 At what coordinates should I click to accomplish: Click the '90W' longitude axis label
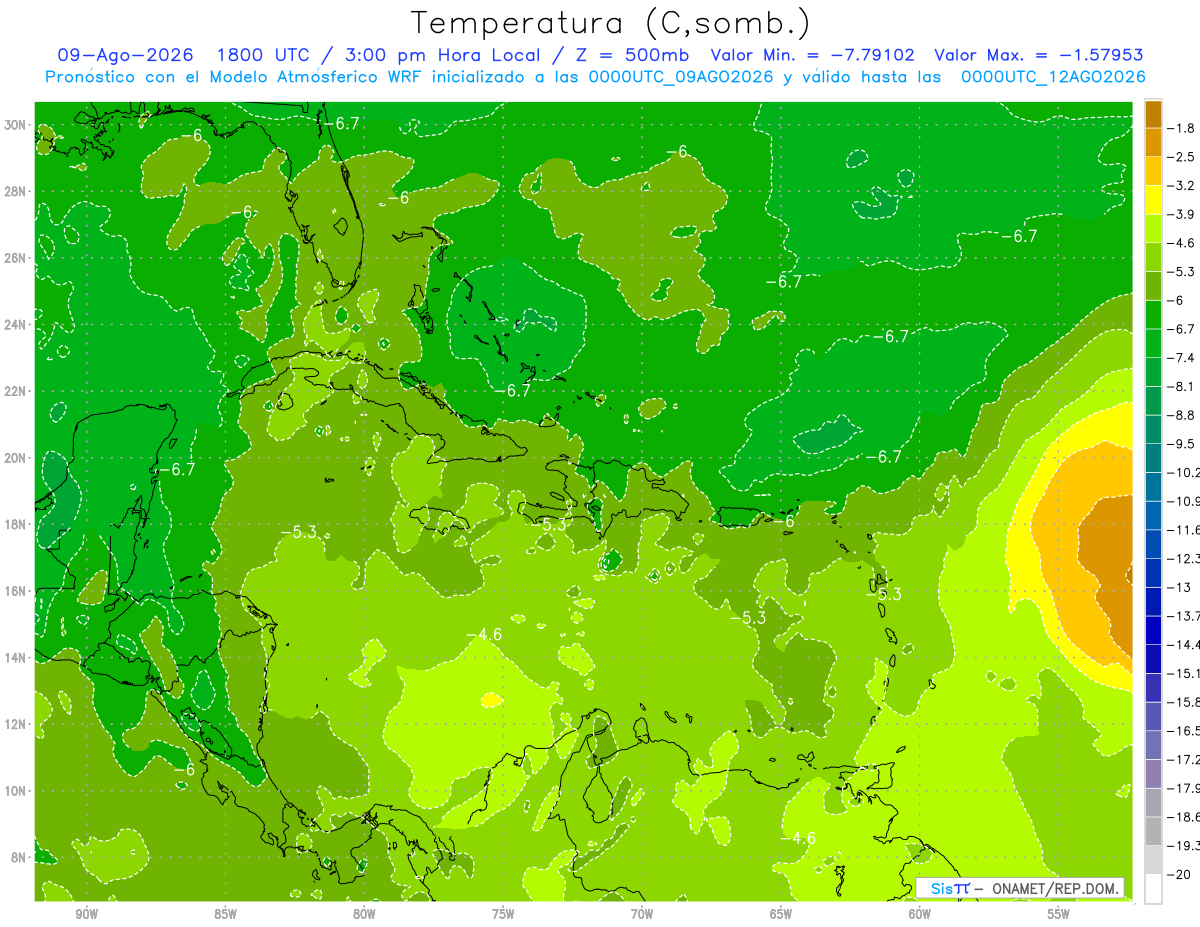(x=86, y=914)
